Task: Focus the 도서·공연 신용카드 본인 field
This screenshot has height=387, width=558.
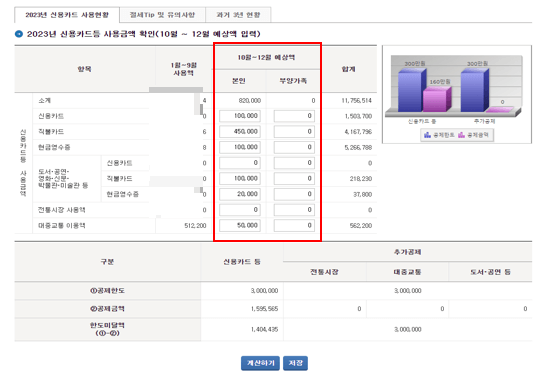Action: [240, 163]
